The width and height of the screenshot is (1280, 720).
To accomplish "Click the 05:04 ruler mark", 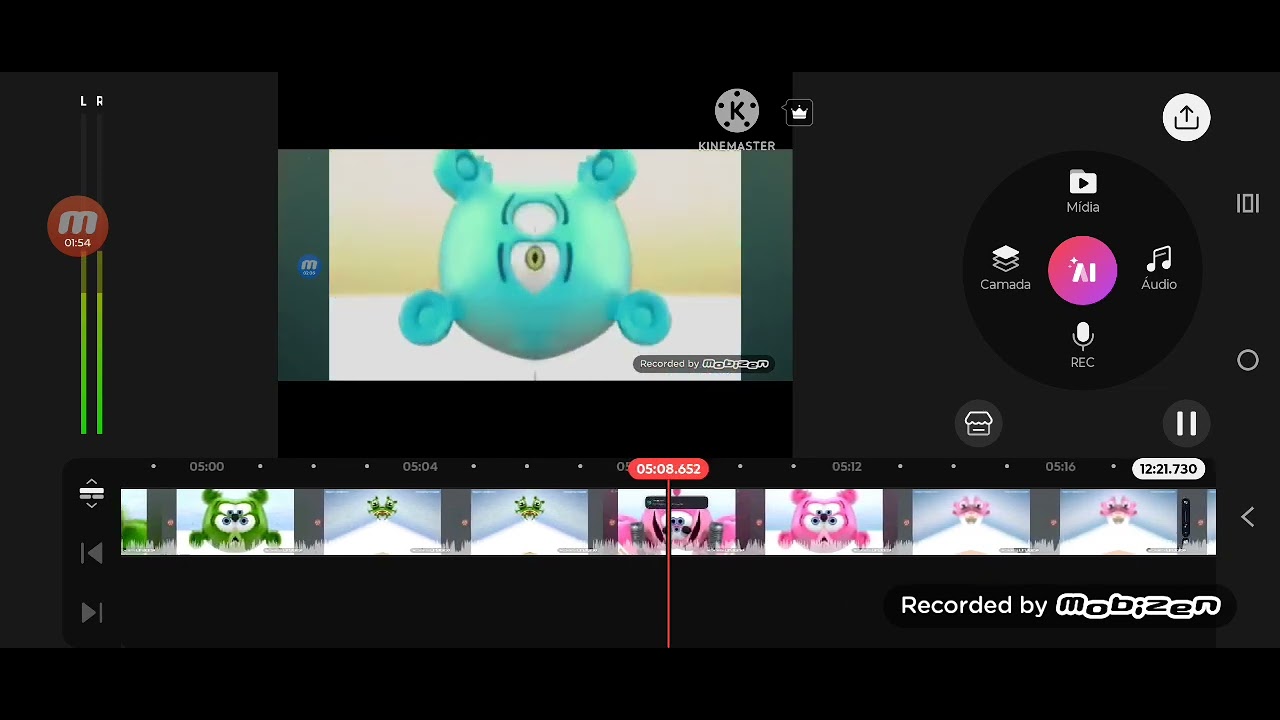I will (420, 467).
